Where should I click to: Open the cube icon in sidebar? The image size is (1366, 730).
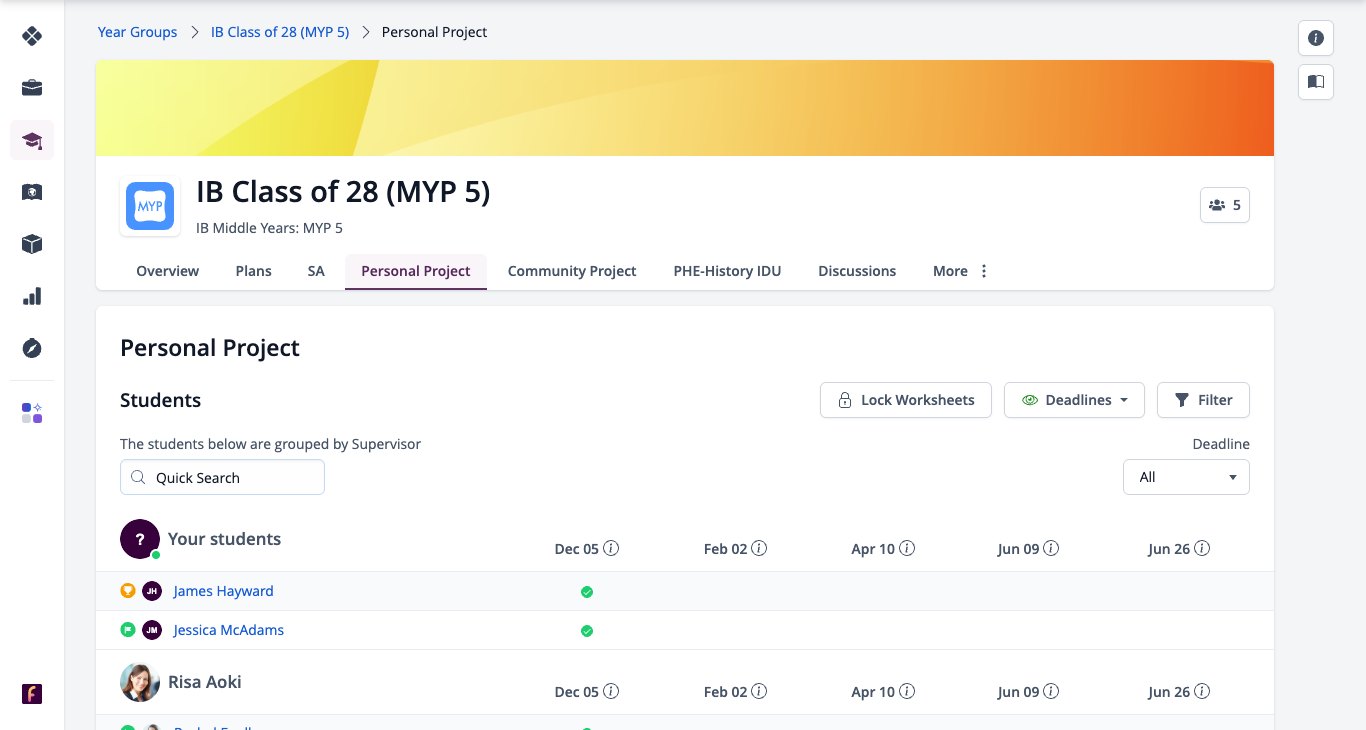click(32, 244)
